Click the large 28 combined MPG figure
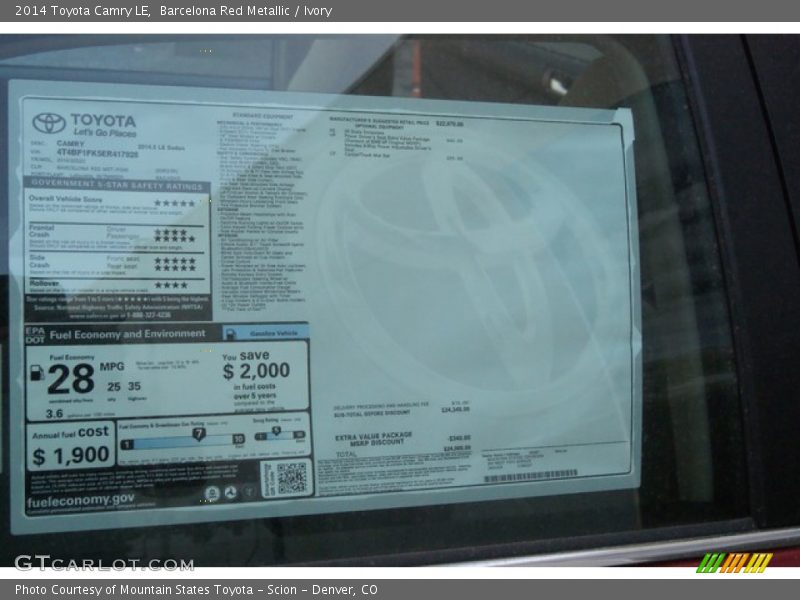Viewport: 800px width, 600px height. (71, 380)
